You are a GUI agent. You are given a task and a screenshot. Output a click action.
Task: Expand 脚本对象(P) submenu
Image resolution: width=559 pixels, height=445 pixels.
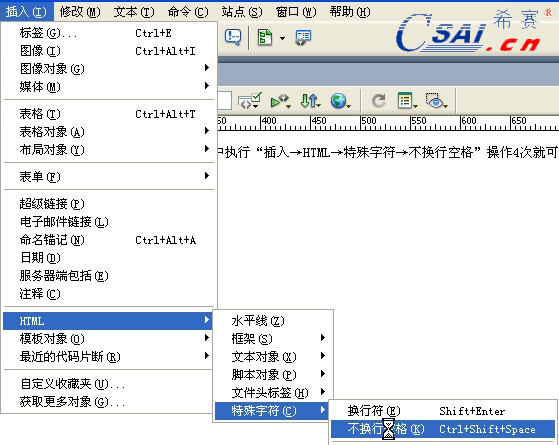[x=273, y=374]
